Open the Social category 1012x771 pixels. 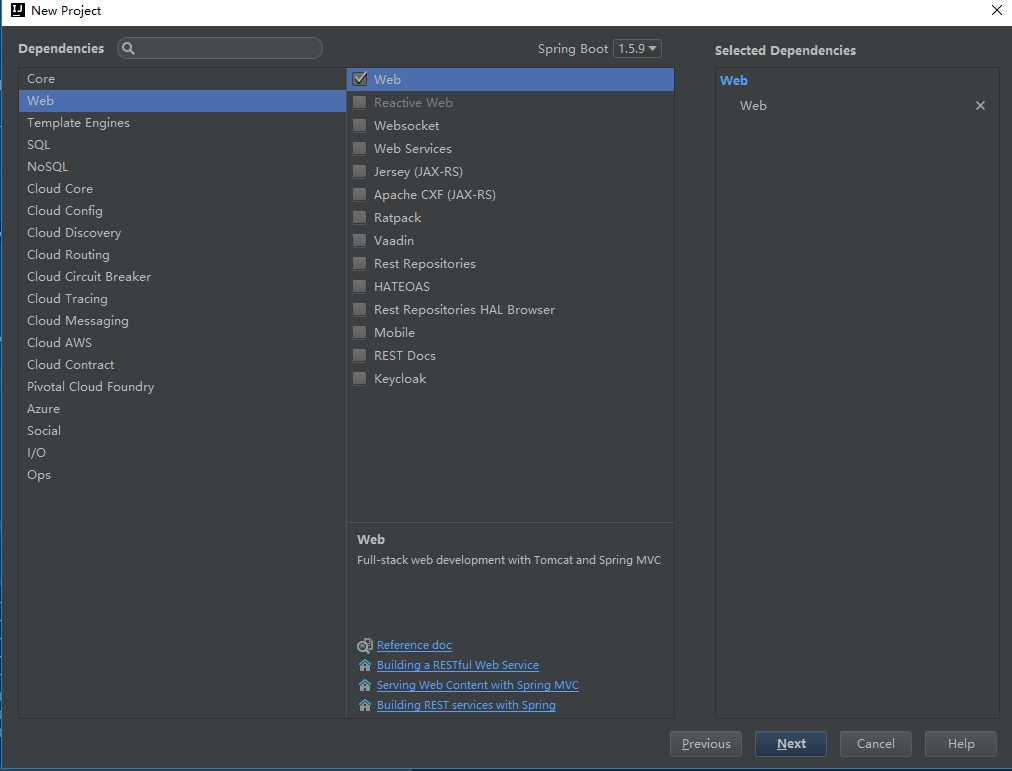(x=182, y=430)
